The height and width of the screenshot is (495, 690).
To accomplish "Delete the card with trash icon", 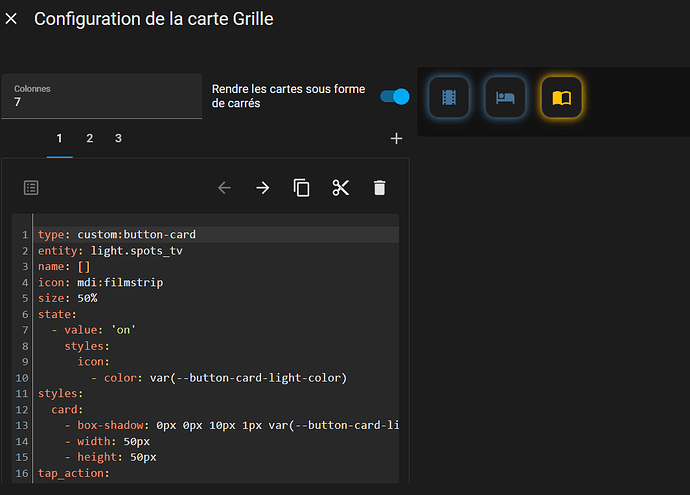I will (x=379, y=188).
